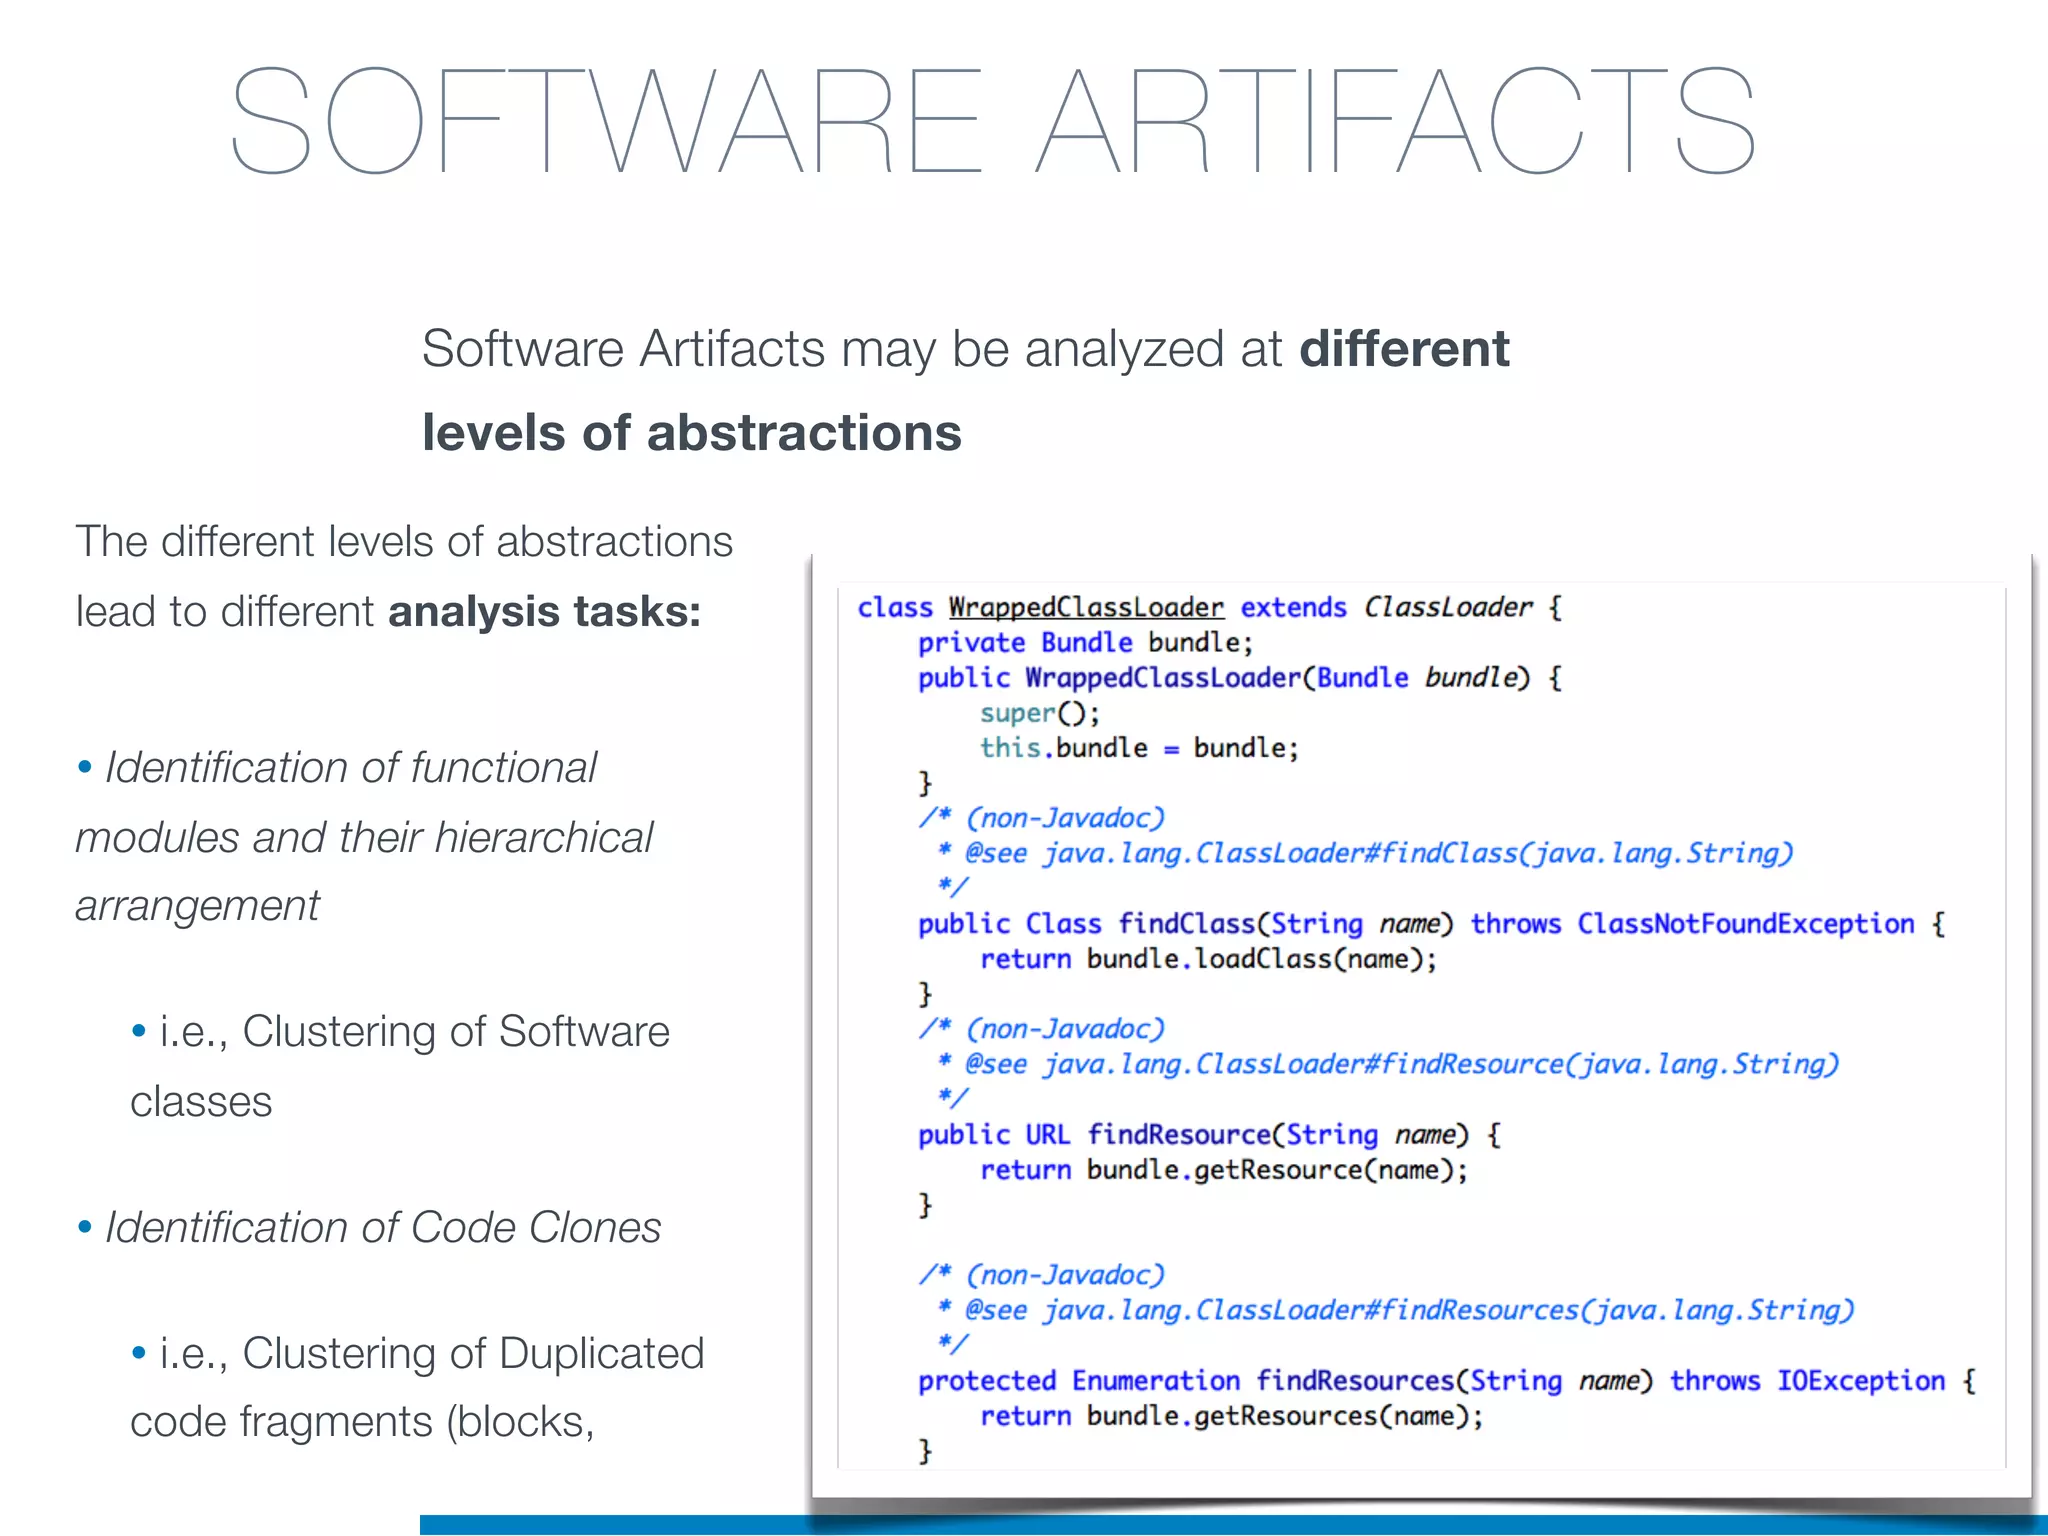Click the 'super();' call in code

click(x=1040, y=713)
